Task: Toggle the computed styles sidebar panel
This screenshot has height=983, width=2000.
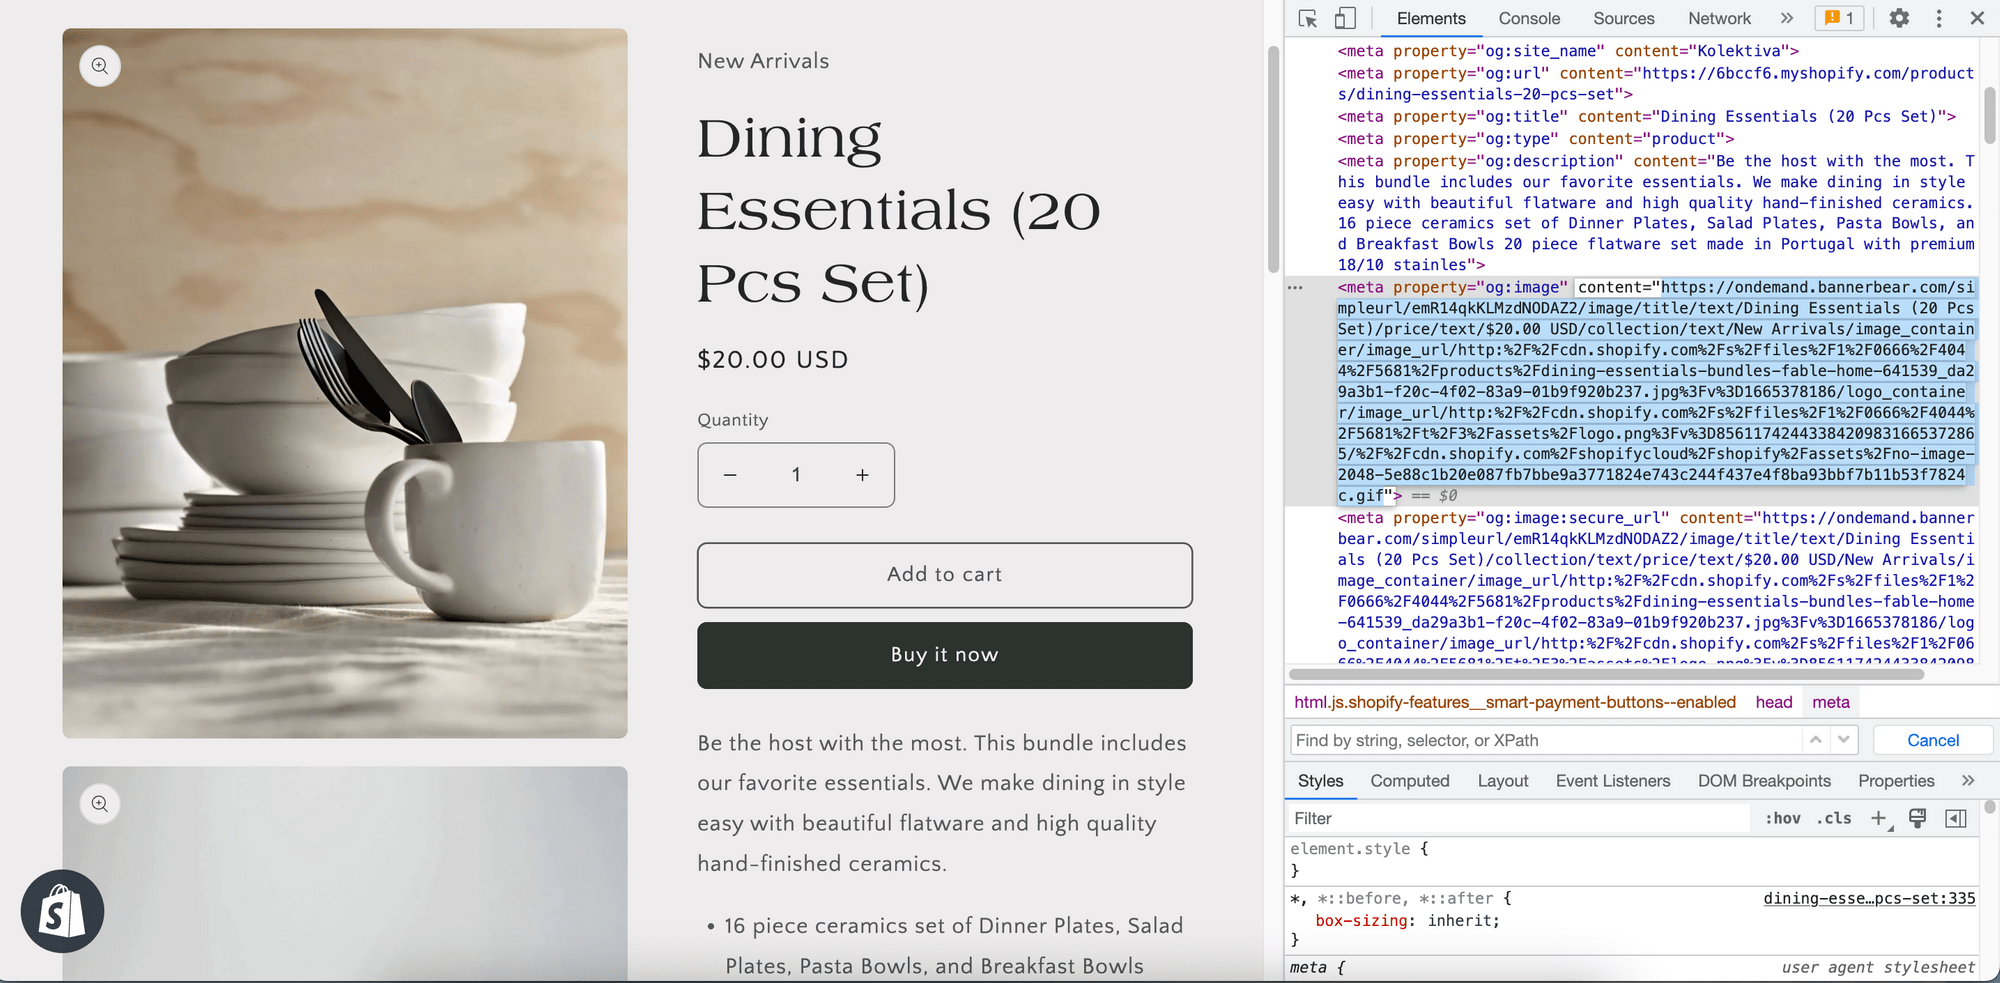Action: coord(1956,818)
